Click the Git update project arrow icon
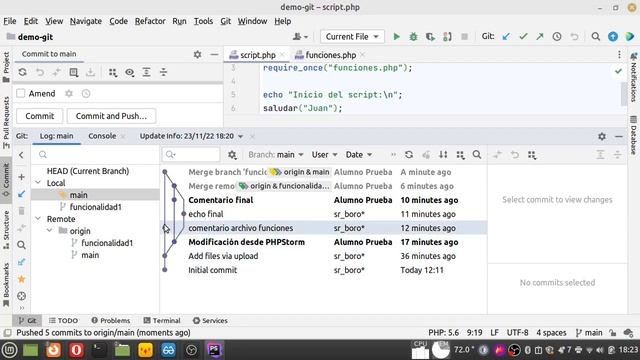Viewport: 640px width, 360px height. click(x=506, y=37)
